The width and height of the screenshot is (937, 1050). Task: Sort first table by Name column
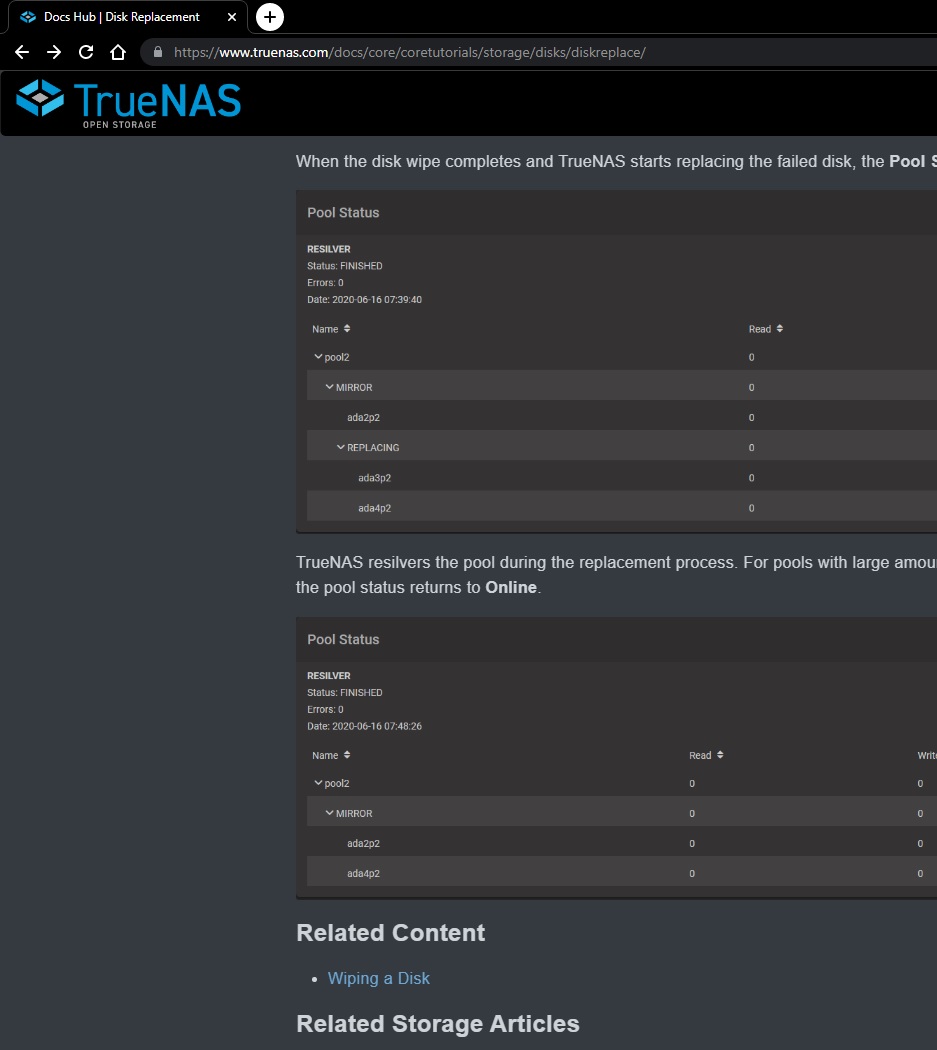tap(347, 329)
